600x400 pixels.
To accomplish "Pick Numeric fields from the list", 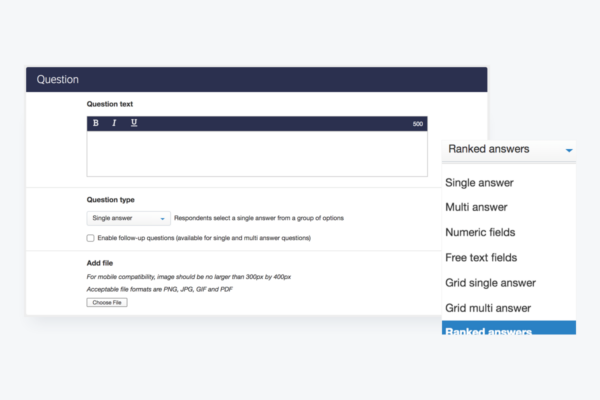I will 480,232.
